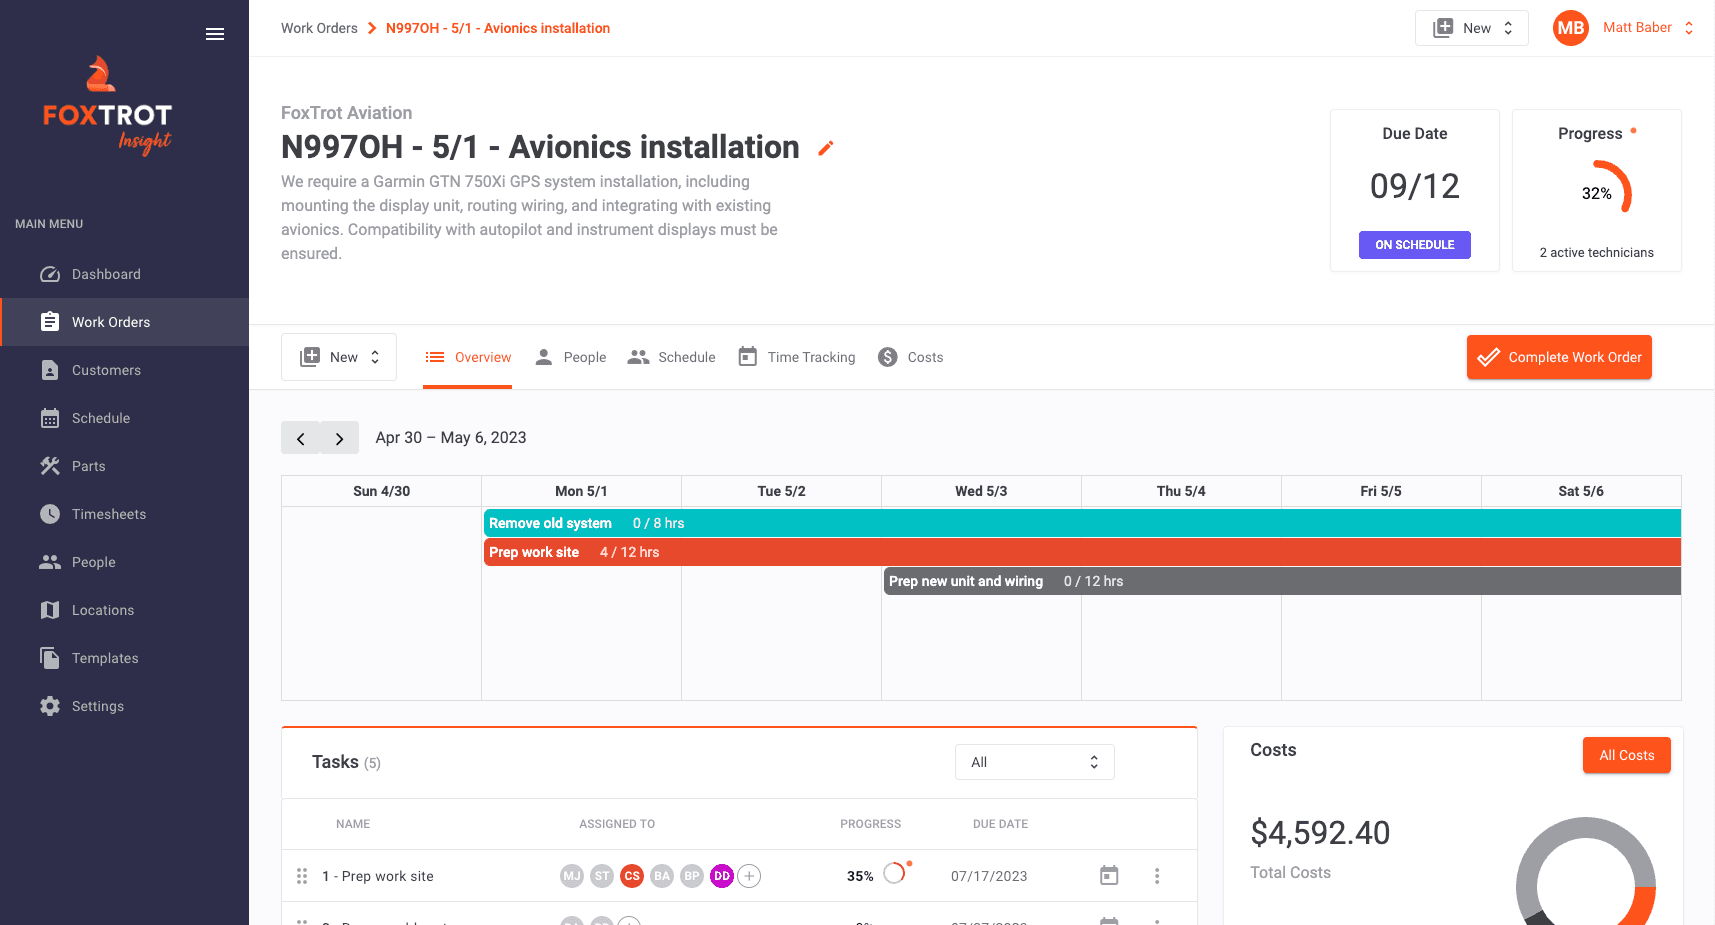Click the add assignee plus icon
Screen dimensions: 1715x925
[750, 876]
